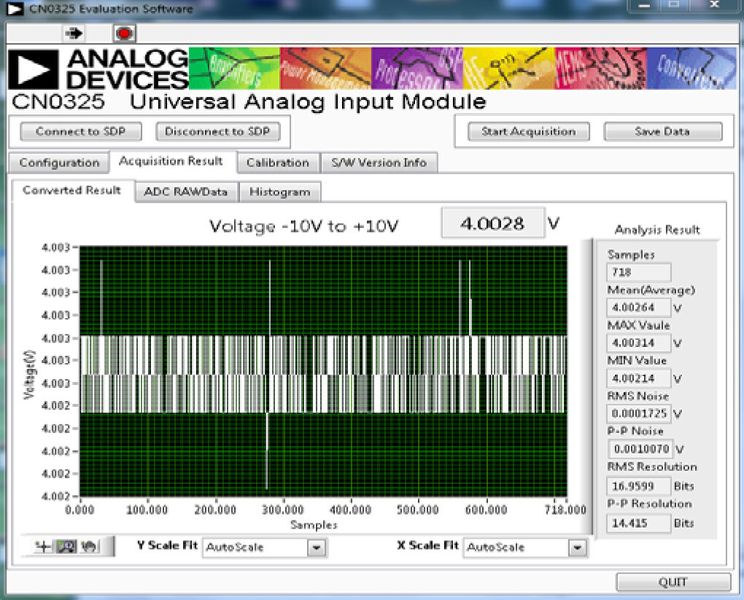Viewport: 744px width, 600px height.
Task: Click the Mean(Average) value 4.00264
Action: (x=639, y=307)
